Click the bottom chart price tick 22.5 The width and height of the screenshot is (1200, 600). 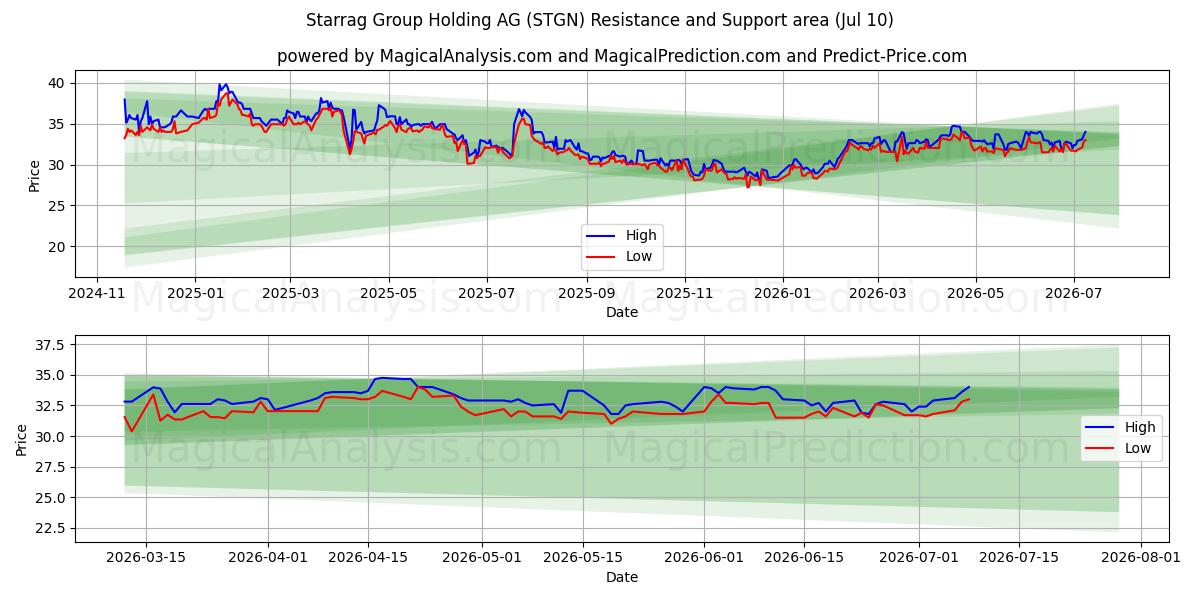(52, 528)
